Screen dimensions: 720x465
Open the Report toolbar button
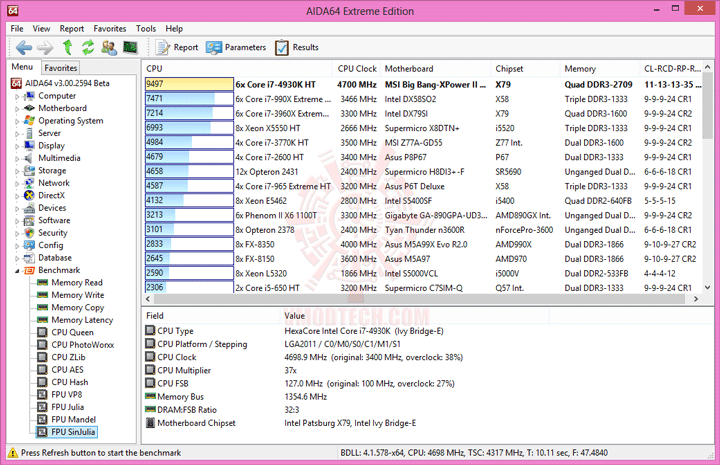tap(177, 47)
